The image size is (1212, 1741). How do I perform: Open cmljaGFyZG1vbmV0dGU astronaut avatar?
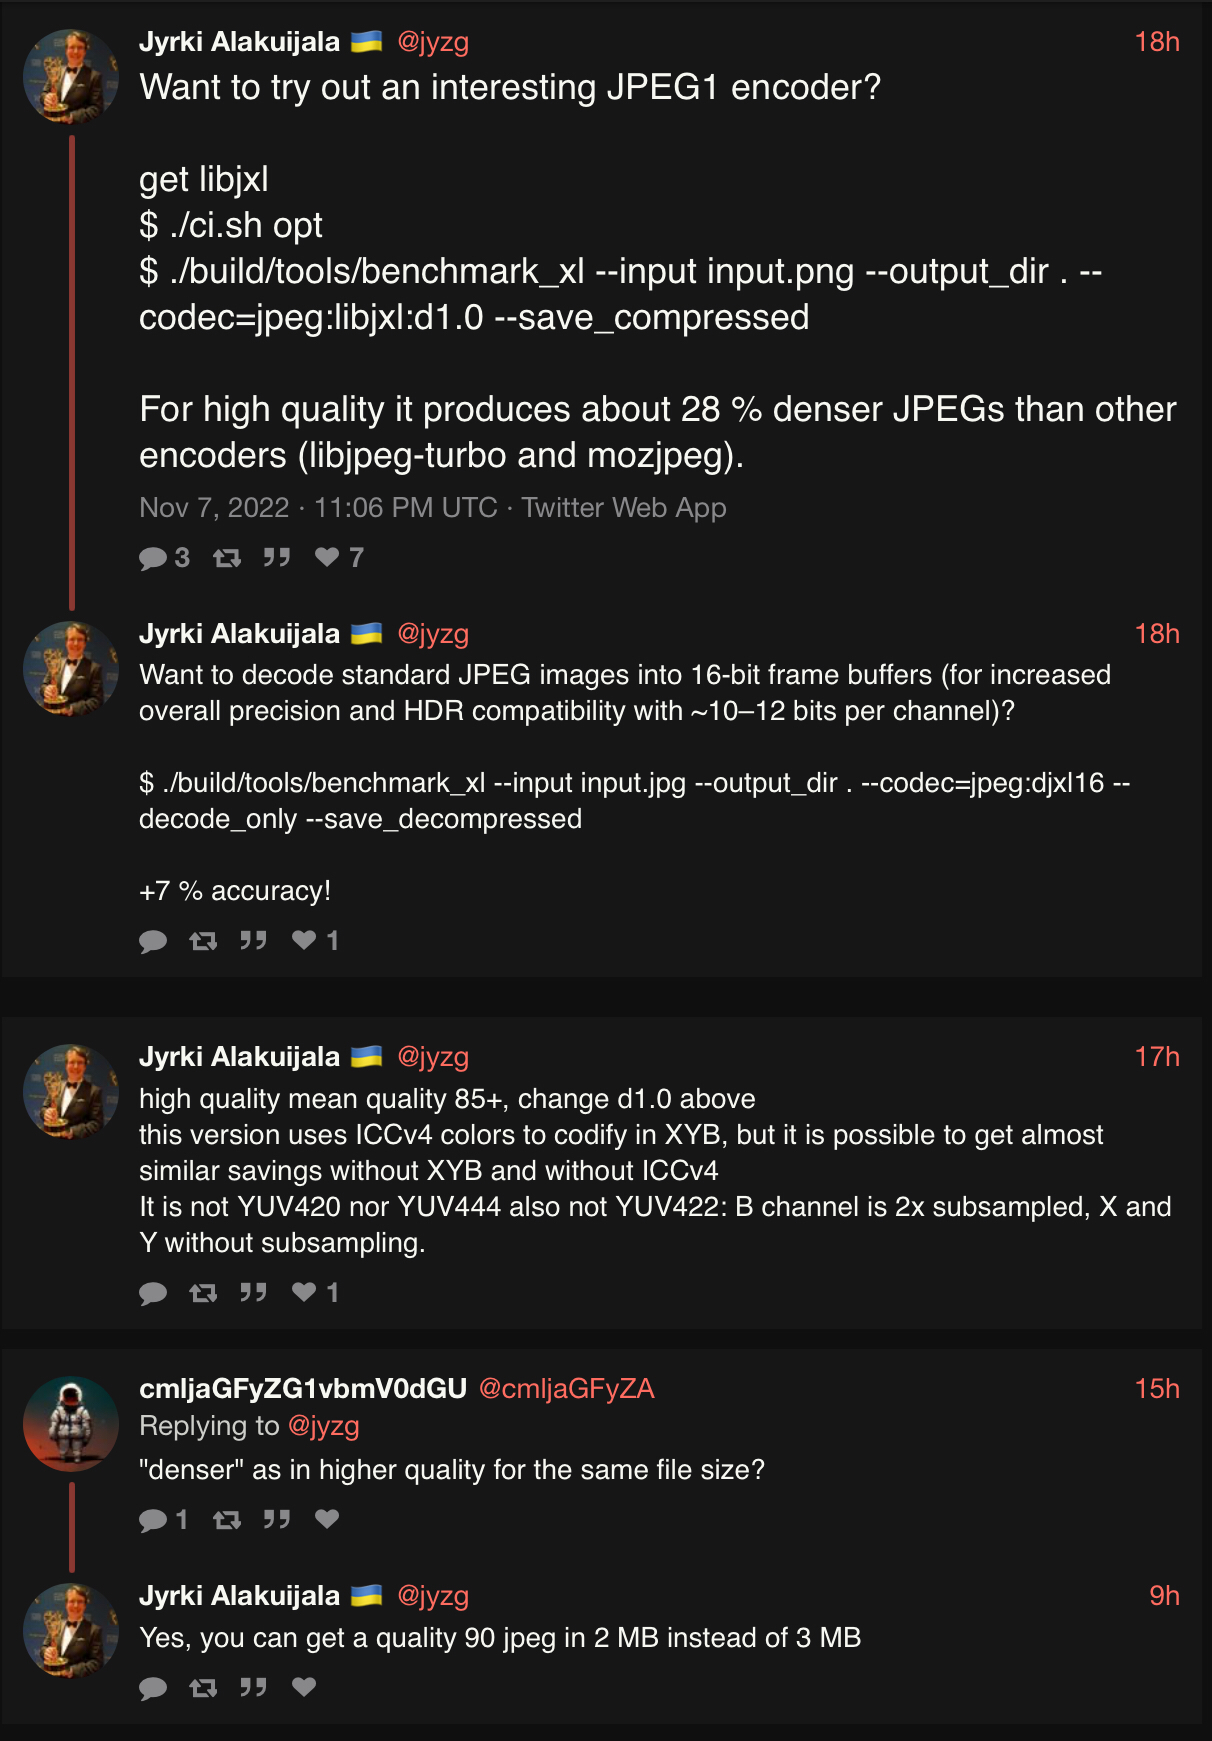coord(71,1423)
